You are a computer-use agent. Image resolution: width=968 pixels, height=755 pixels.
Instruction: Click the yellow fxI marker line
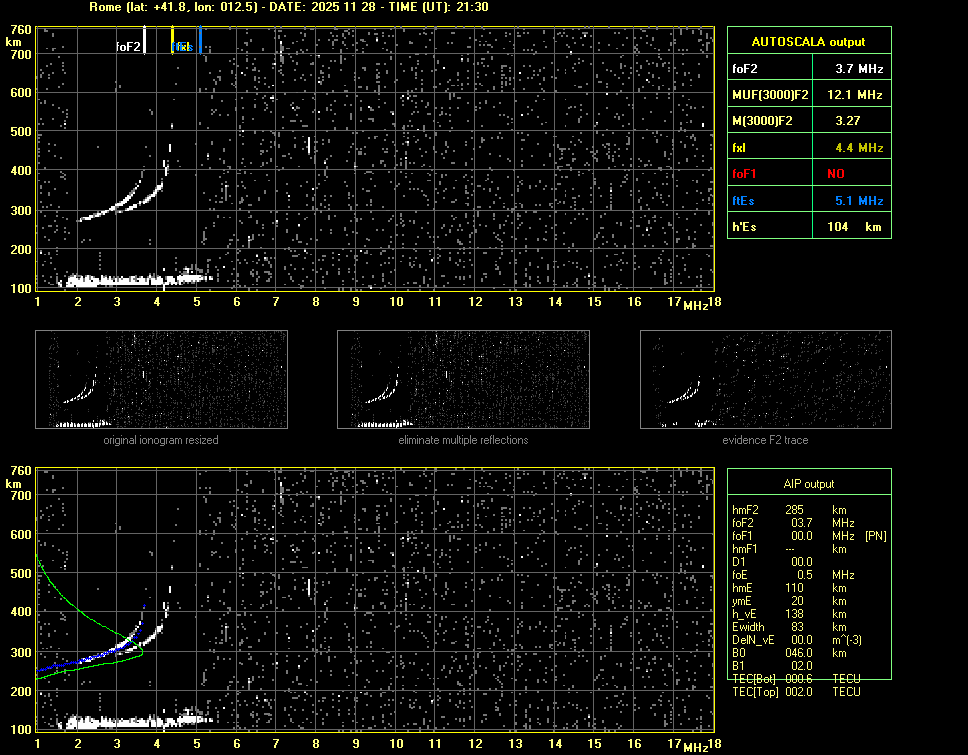(x=173, y=40)
